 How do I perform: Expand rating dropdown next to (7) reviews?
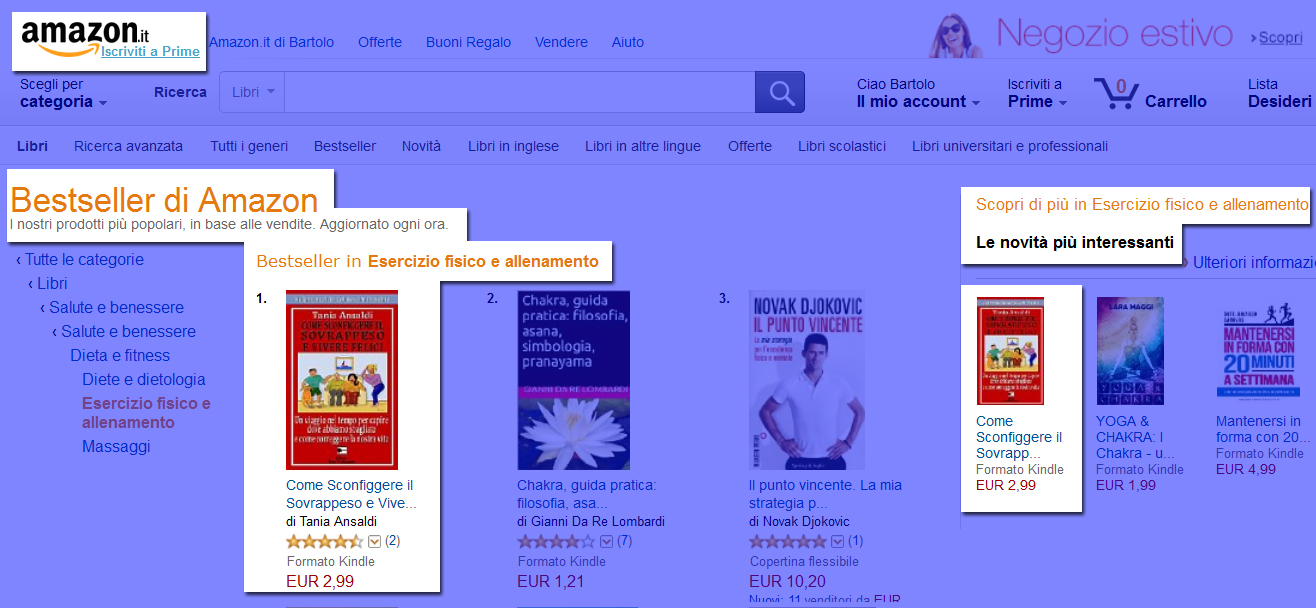(x=606, y=542)
